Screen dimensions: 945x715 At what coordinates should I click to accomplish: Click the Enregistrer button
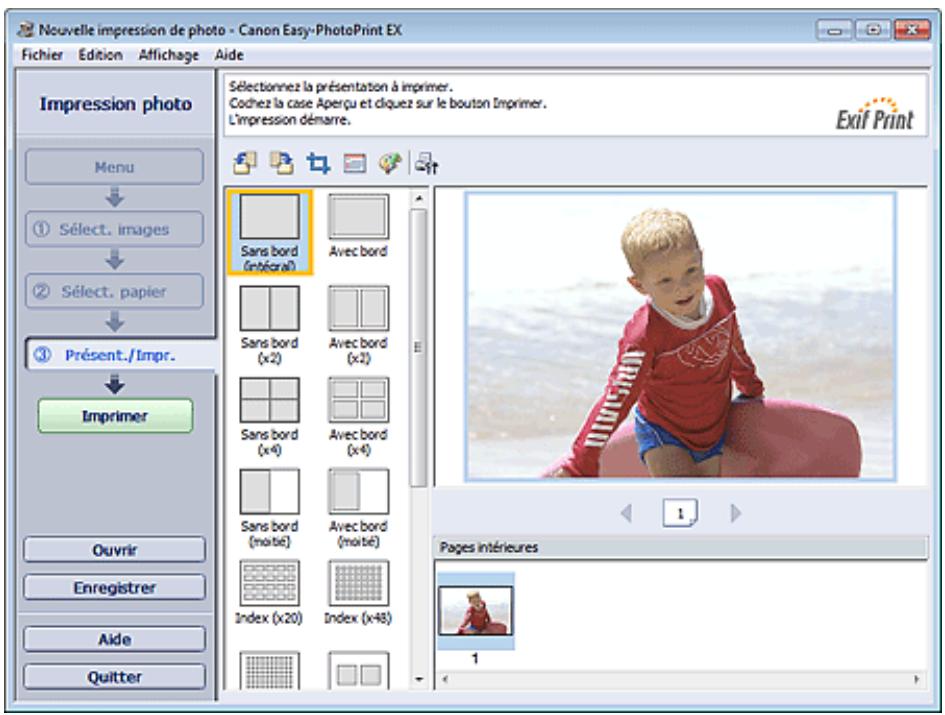(x=115, y=587)
